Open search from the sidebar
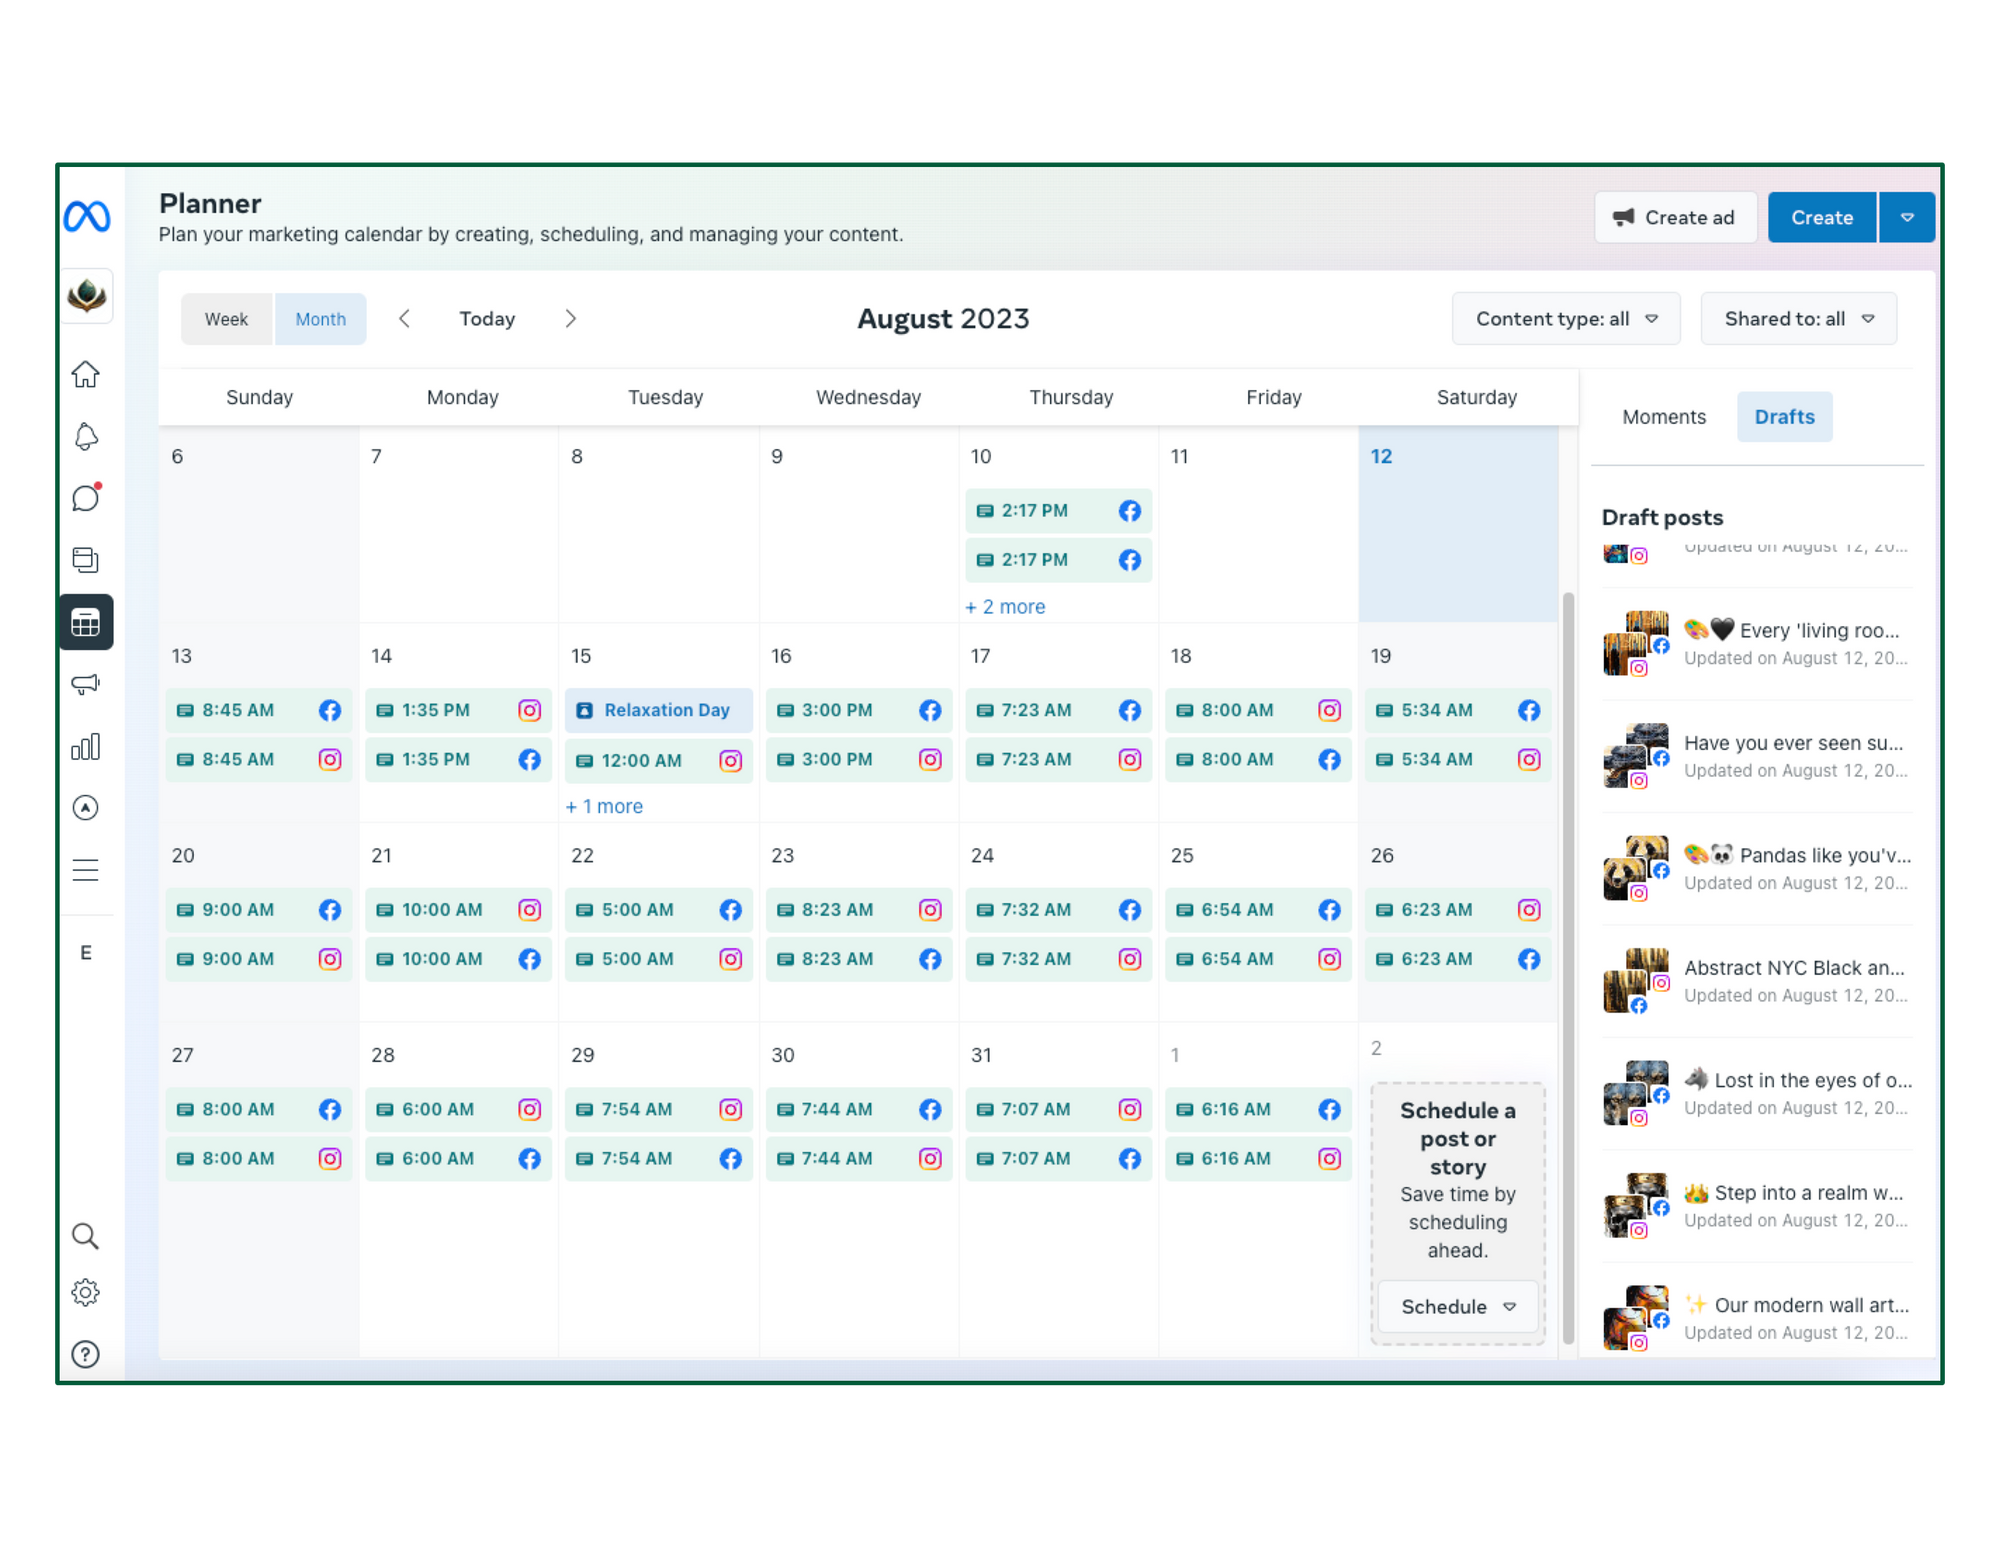Screen dimensions: 2000x1547 86,1236
